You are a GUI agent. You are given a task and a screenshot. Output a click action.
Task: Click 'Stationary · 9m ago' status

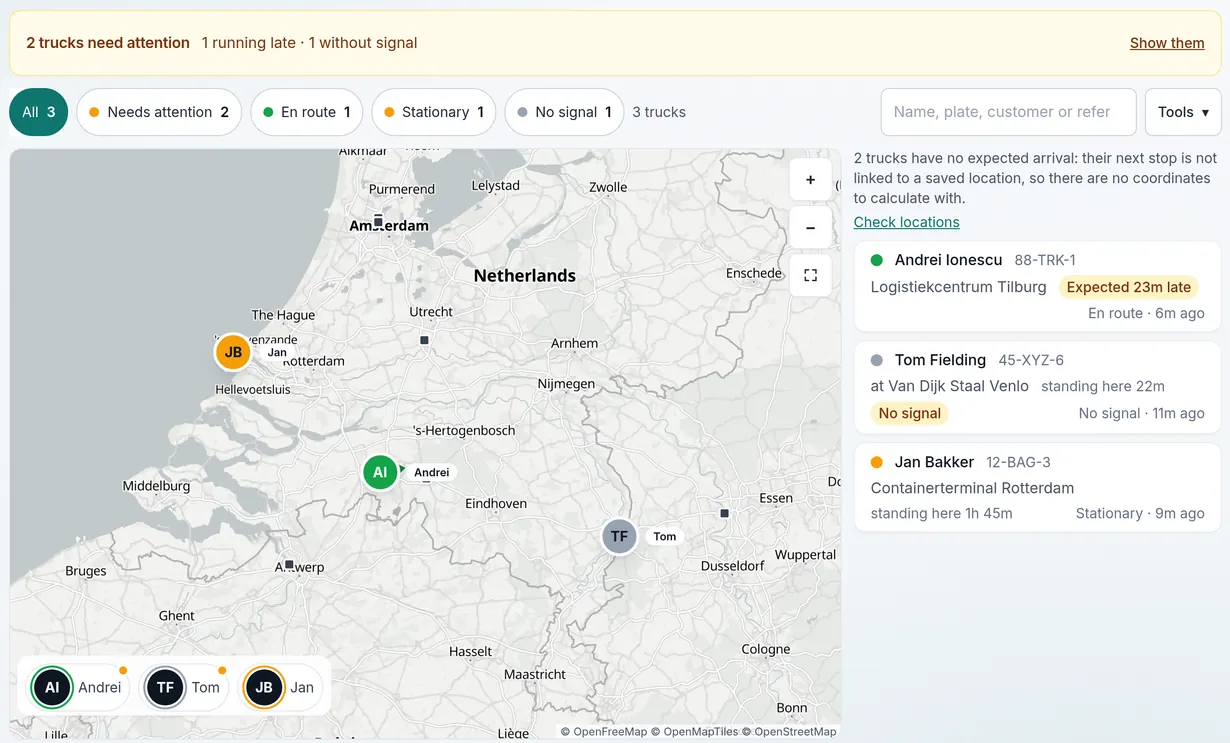1140,513
